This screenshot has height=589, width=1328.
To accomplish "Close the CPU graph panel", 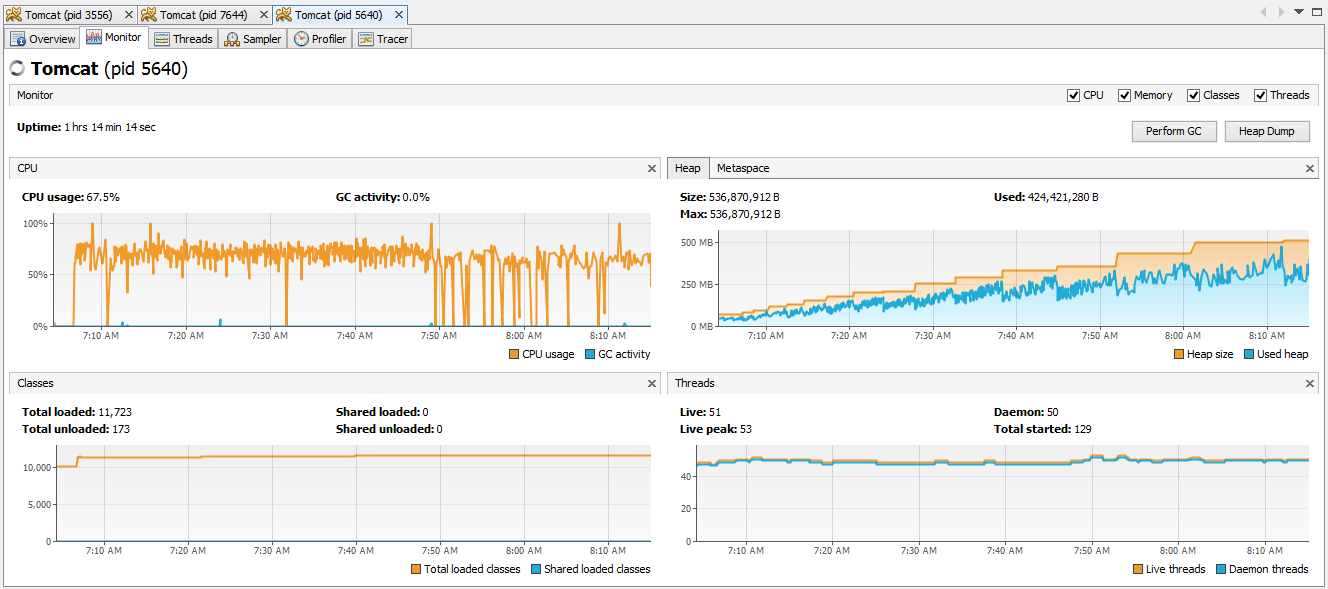I will click(x=652, y=169).
